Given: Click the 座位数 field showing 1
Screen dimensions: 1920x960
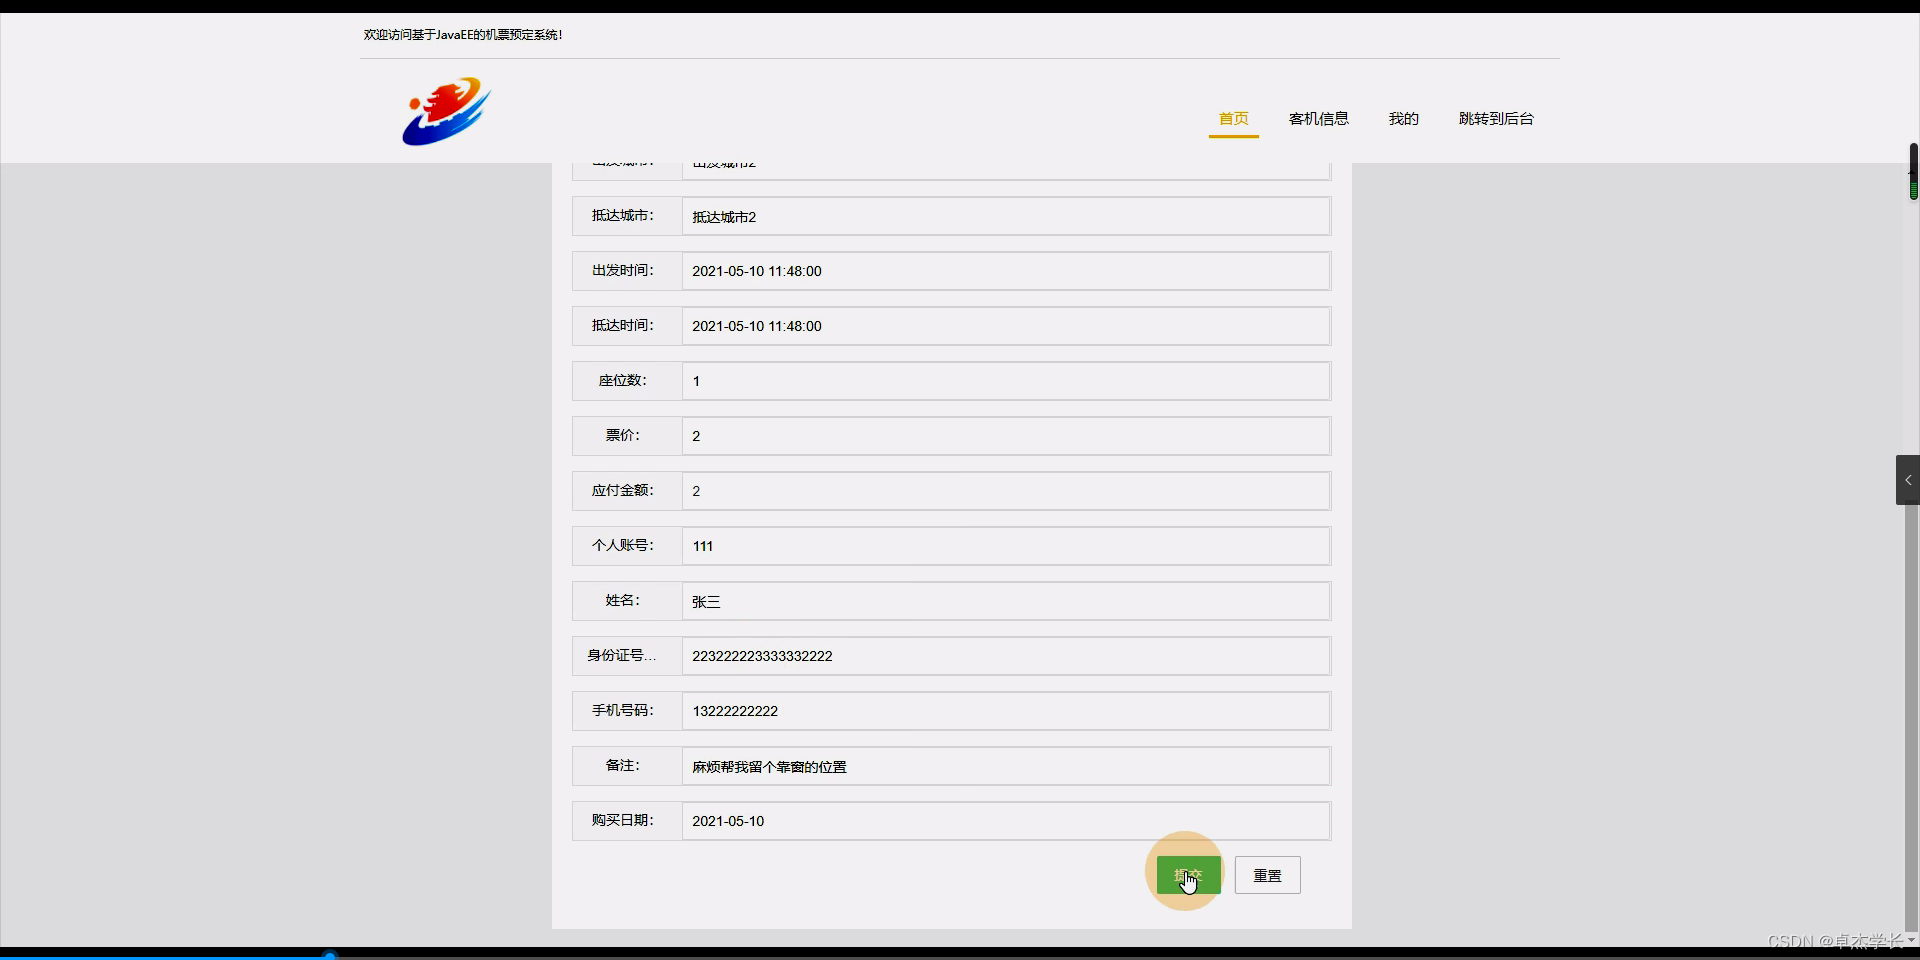Looking at the screenshot, I should [1004, 381].
